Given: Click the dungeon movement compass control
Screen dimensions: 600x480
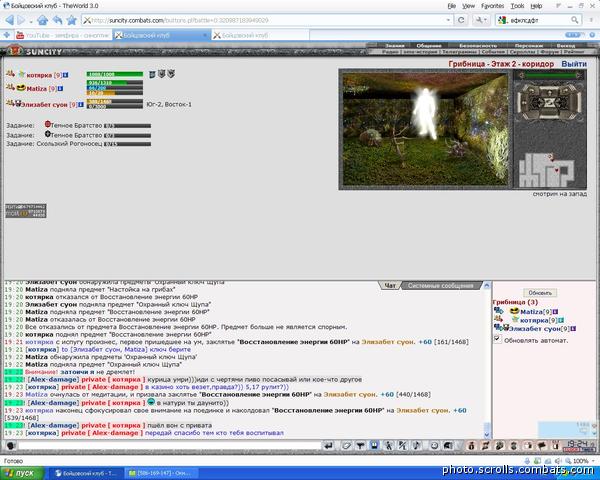Looking at the screenshot, I should click(549, 101).
